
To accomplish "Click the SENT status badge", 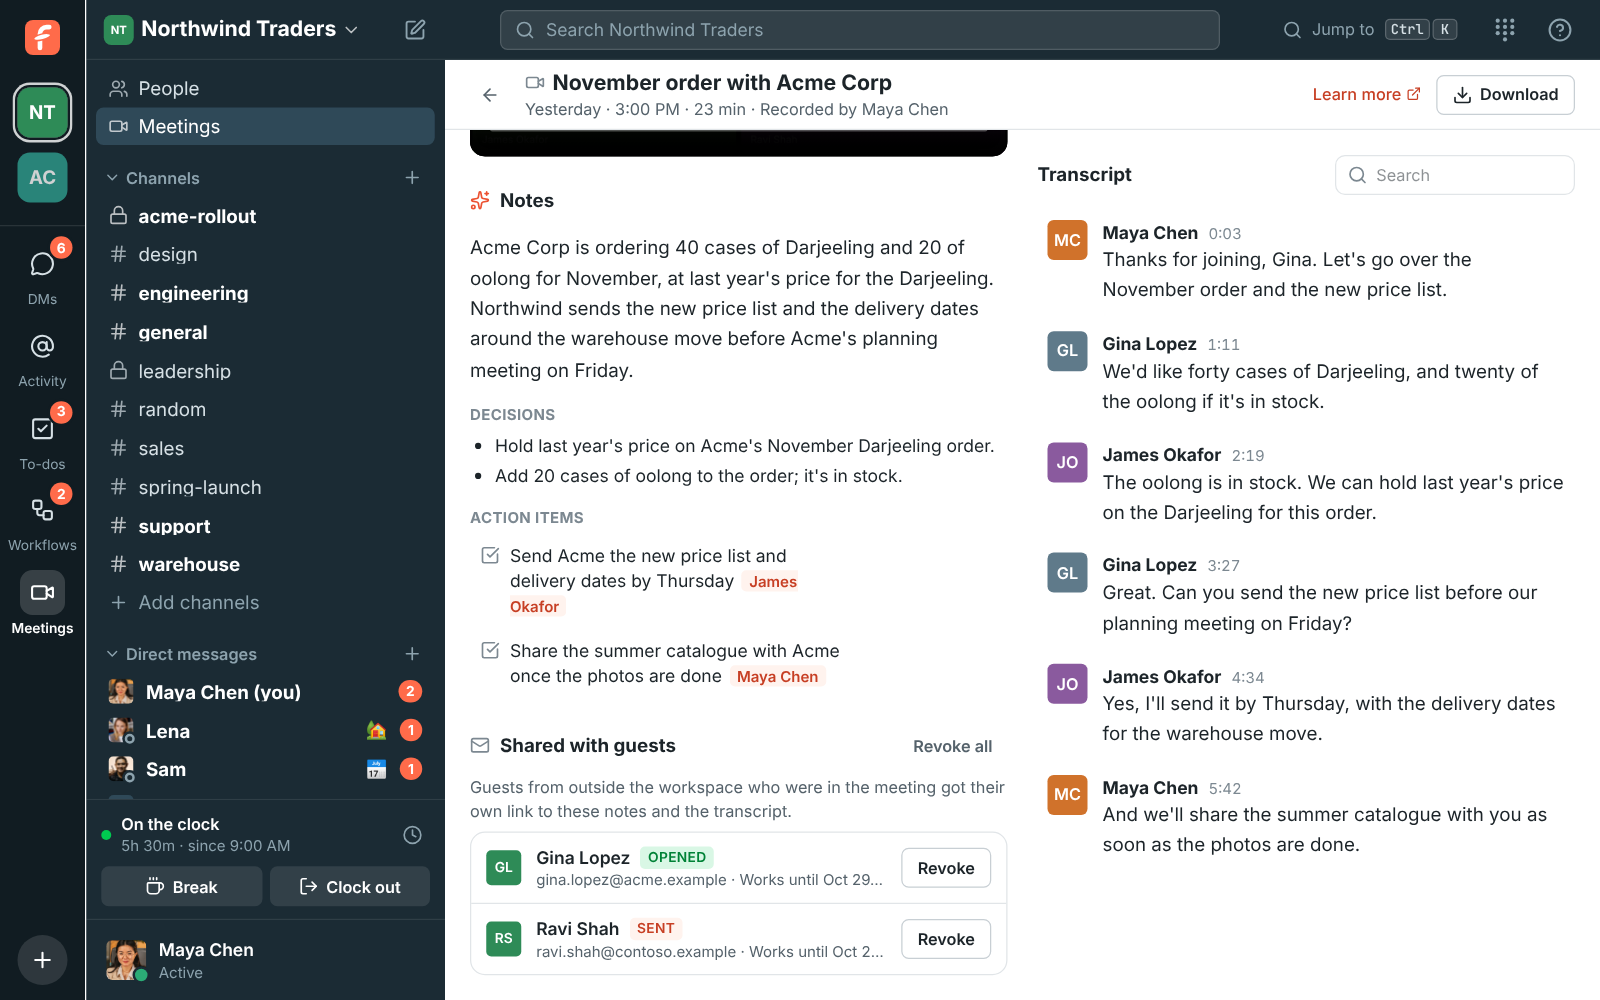I will click(x=655, y=928).
